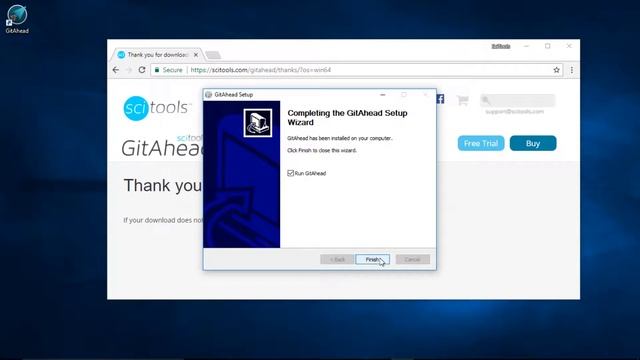Click the support@scitools.com email link
640x360 pixels.
(514, 111)
